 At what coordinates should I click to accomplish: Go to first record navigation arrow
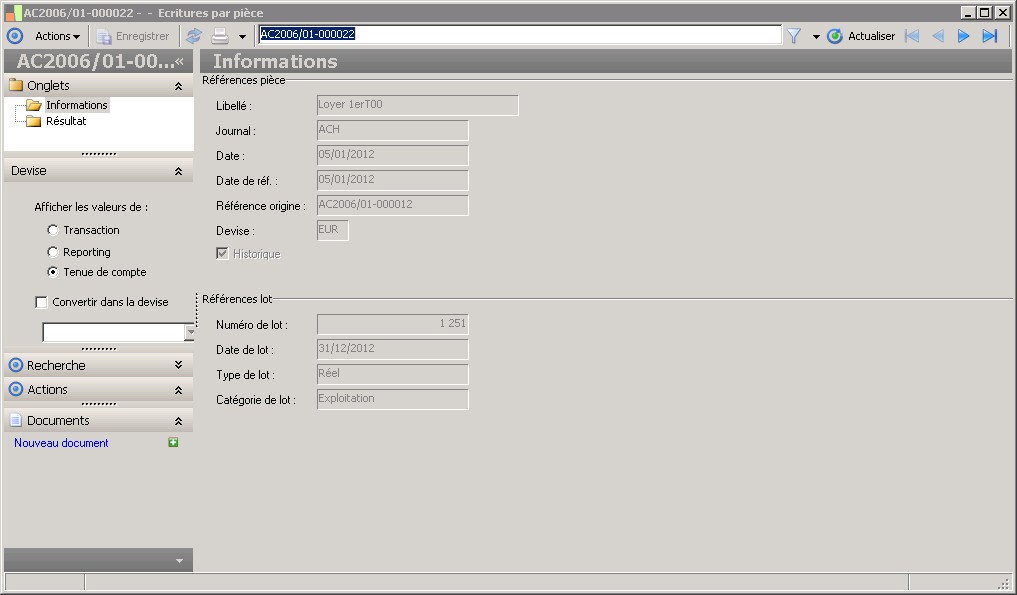912,36
